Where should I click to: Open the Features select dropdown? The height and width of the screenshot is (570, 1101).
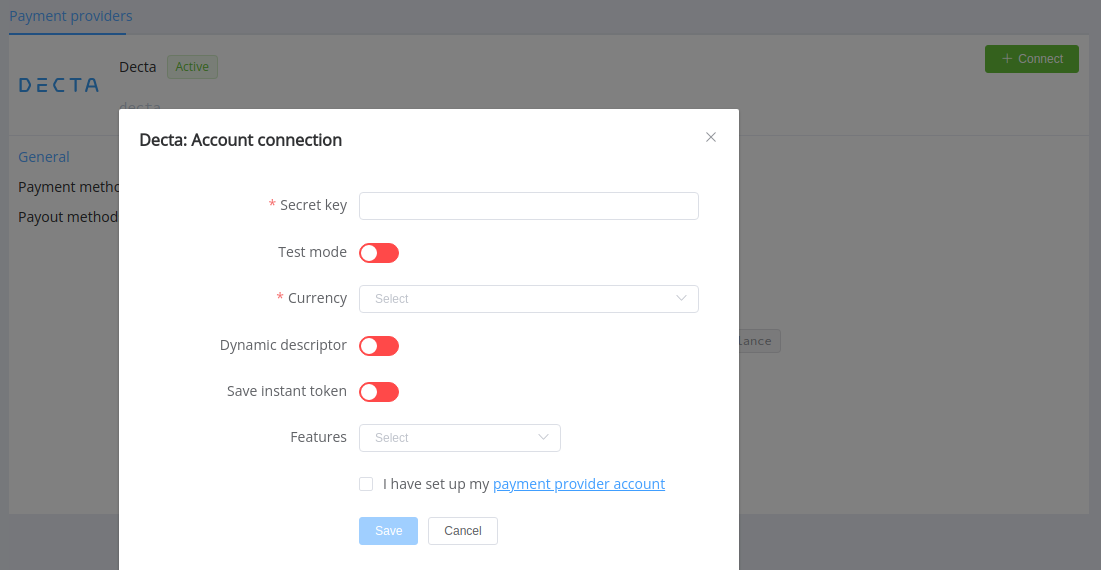coord(460,437)
